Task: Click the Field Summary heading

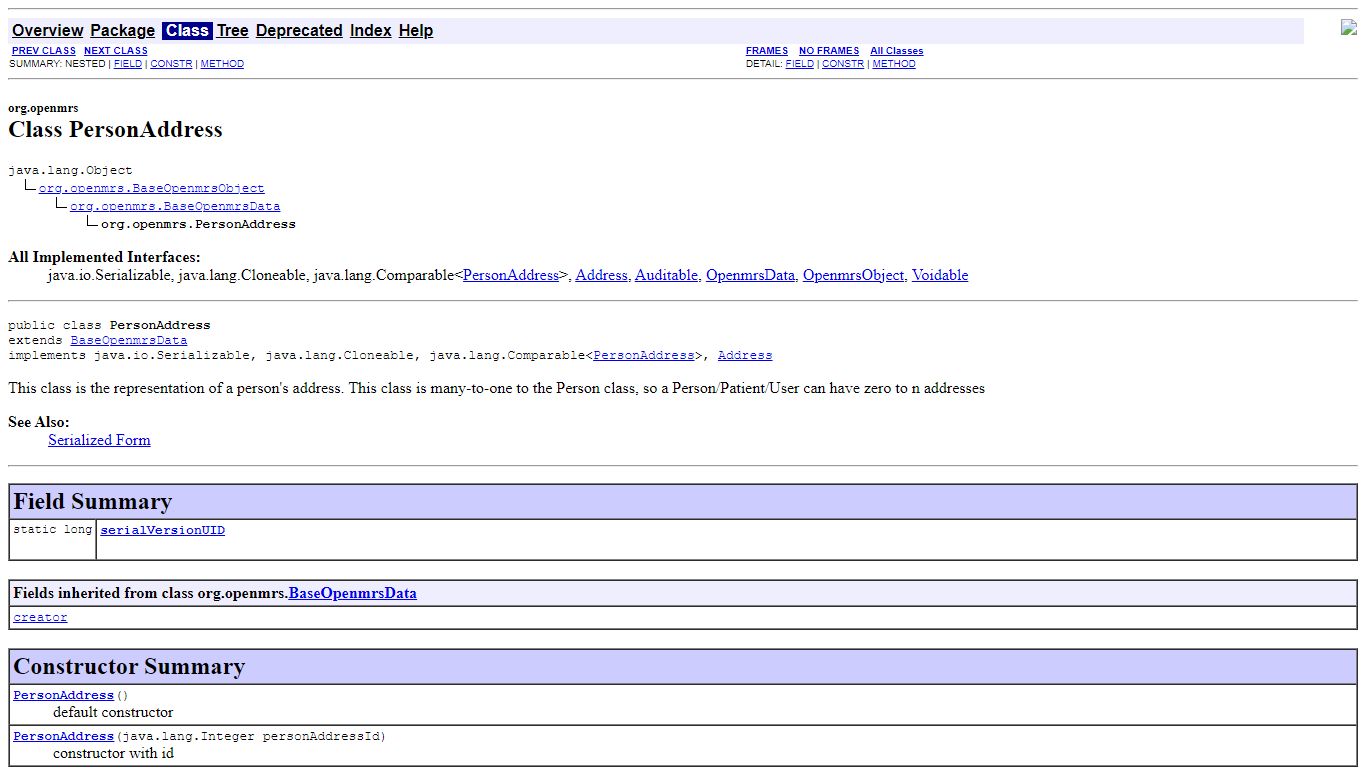Action: 93,502
